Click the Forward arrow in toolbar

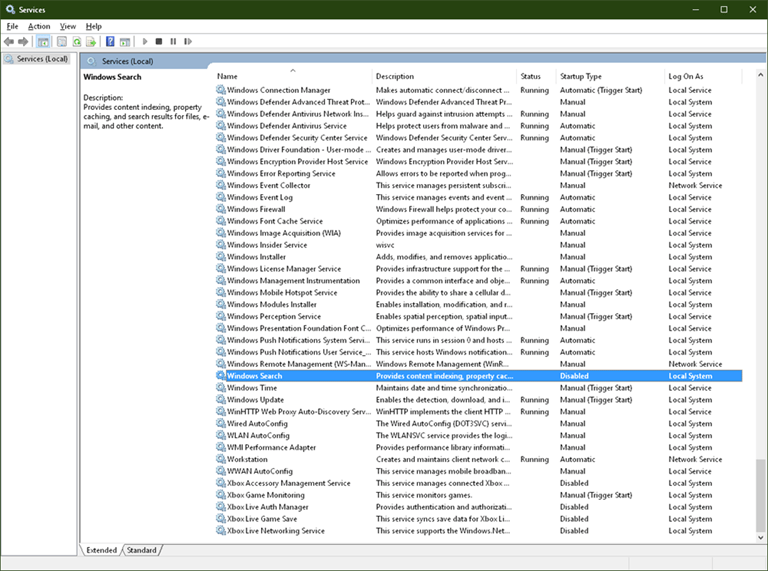[23, 42]
